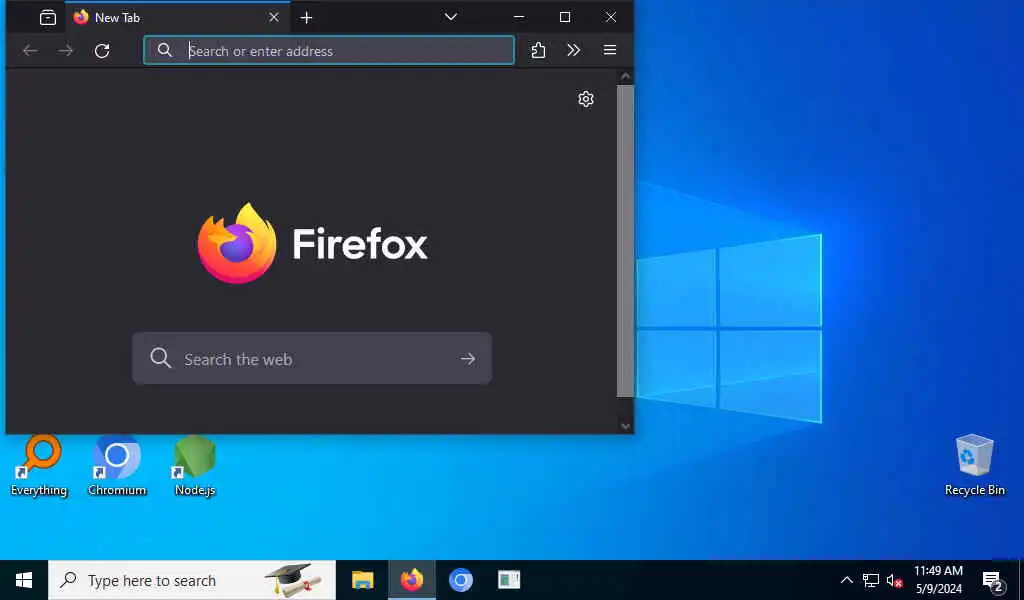Personalize new tab with gear icon
This screenshot has width=1024, height=600.
tap(586, 99)
